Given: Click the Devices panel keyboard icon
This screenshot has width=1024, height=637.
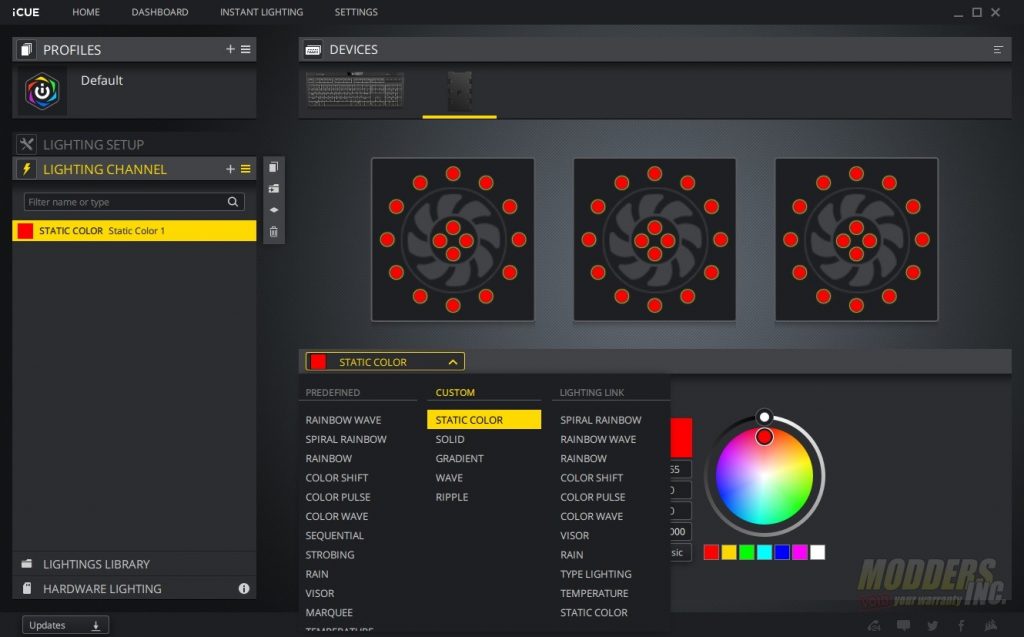Looking at the screenshot, I should (x=313, y=50).
